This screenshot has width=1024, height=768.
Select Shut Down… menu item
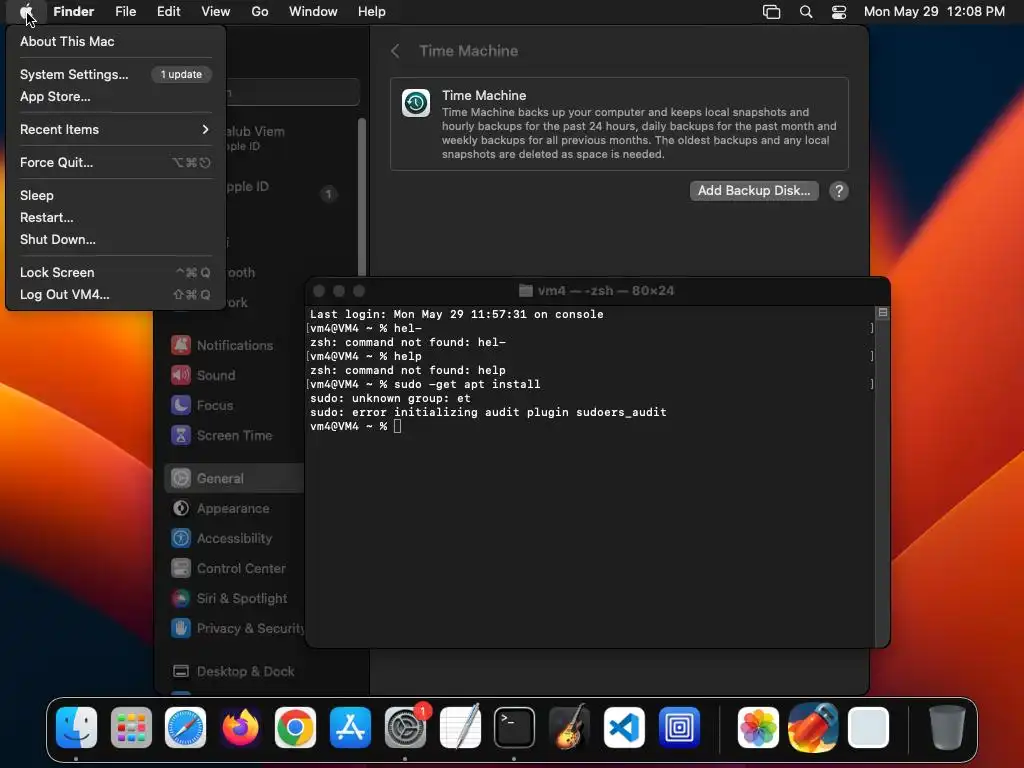(x=115, y=240)
